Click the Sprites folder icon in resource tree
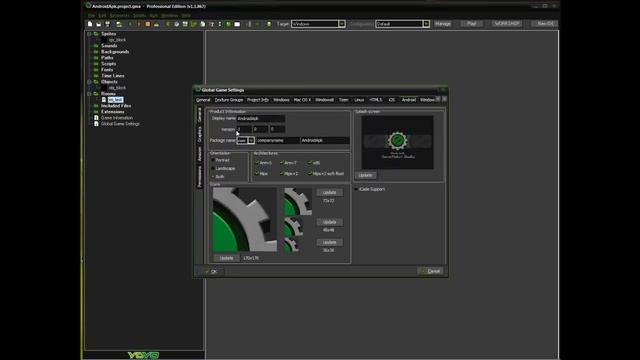The image size is (640, 360). pyautogui.click(x=96, y=34)
